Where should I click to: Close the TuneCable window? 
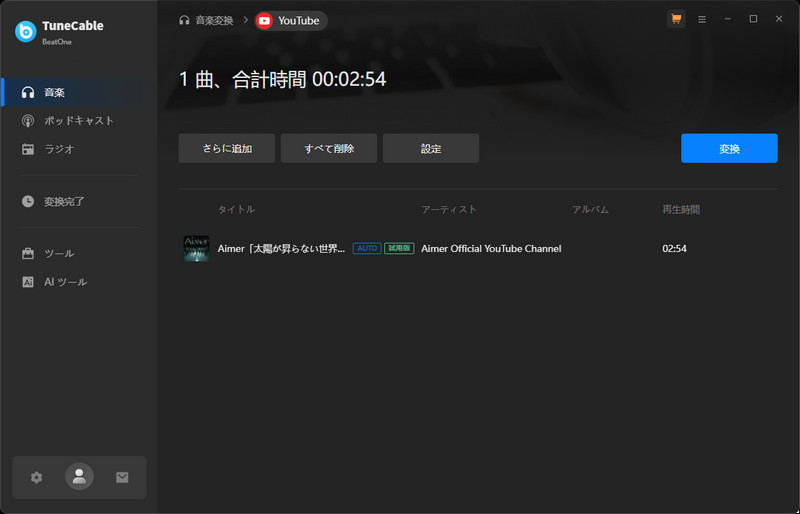(779, 19)
